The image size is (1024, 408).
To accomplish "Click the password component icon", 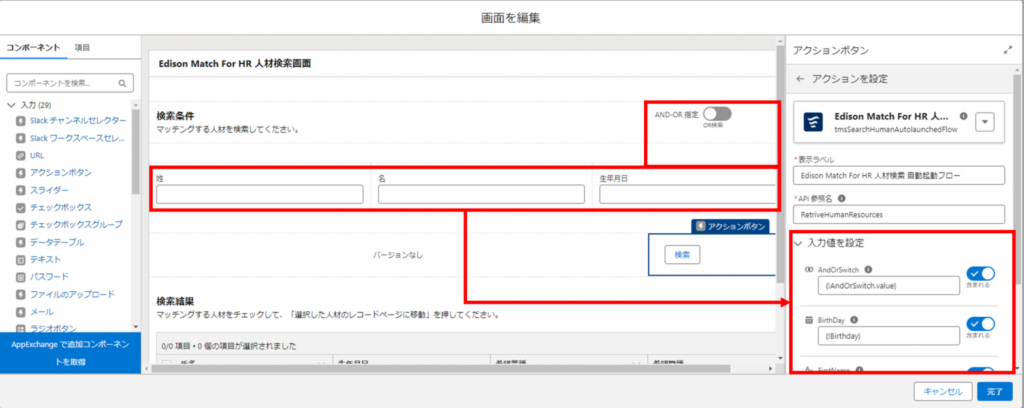I will click(21, 275).
